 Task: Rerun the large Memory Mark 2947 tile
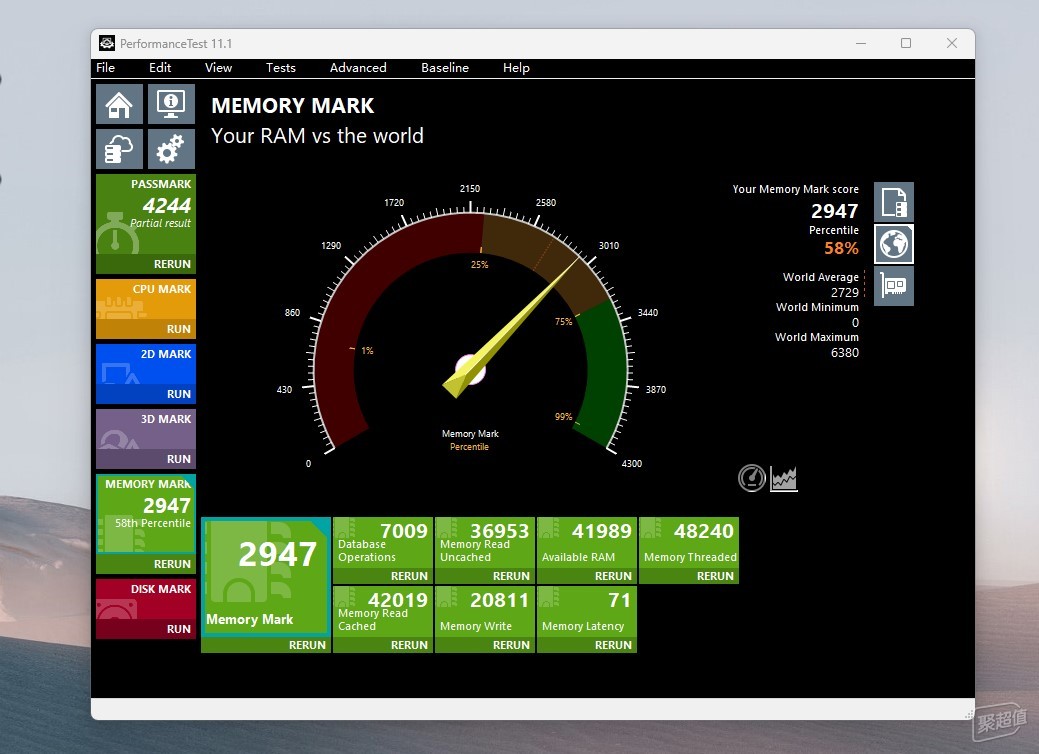(x=266, y=645)
